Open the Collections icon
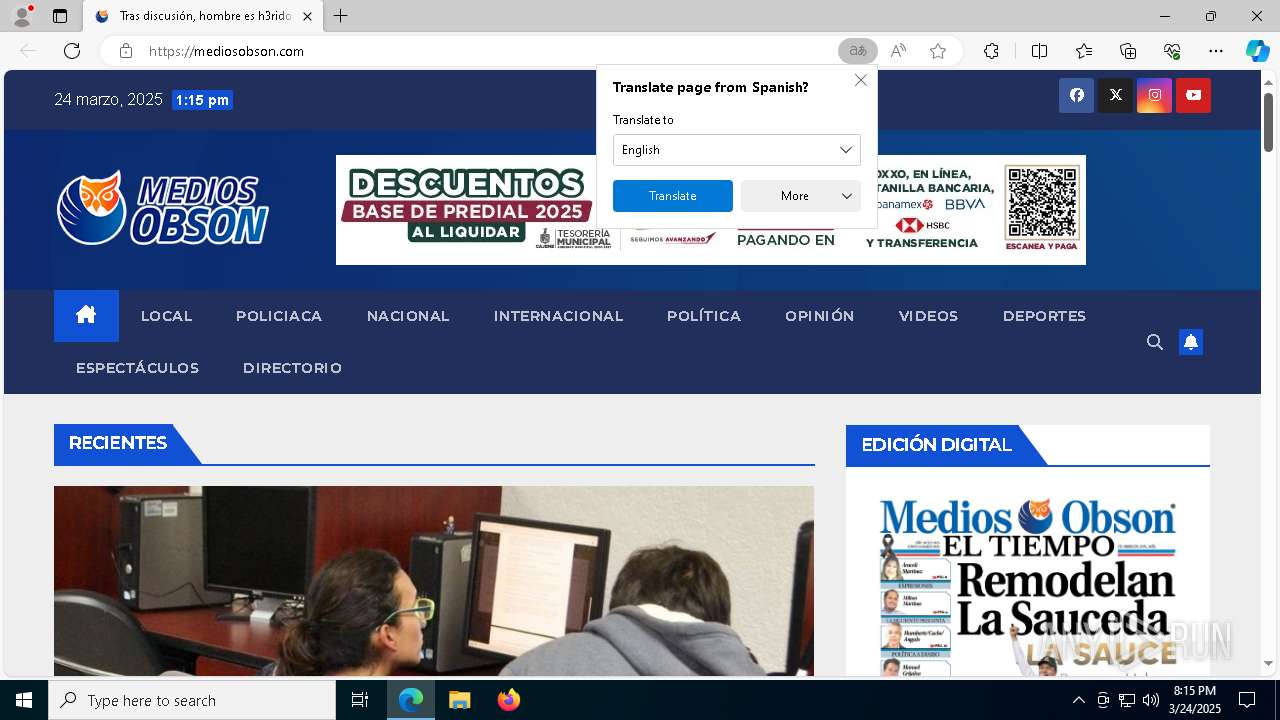Screen dimensions: 1280x720 [x=1128, y=51]
